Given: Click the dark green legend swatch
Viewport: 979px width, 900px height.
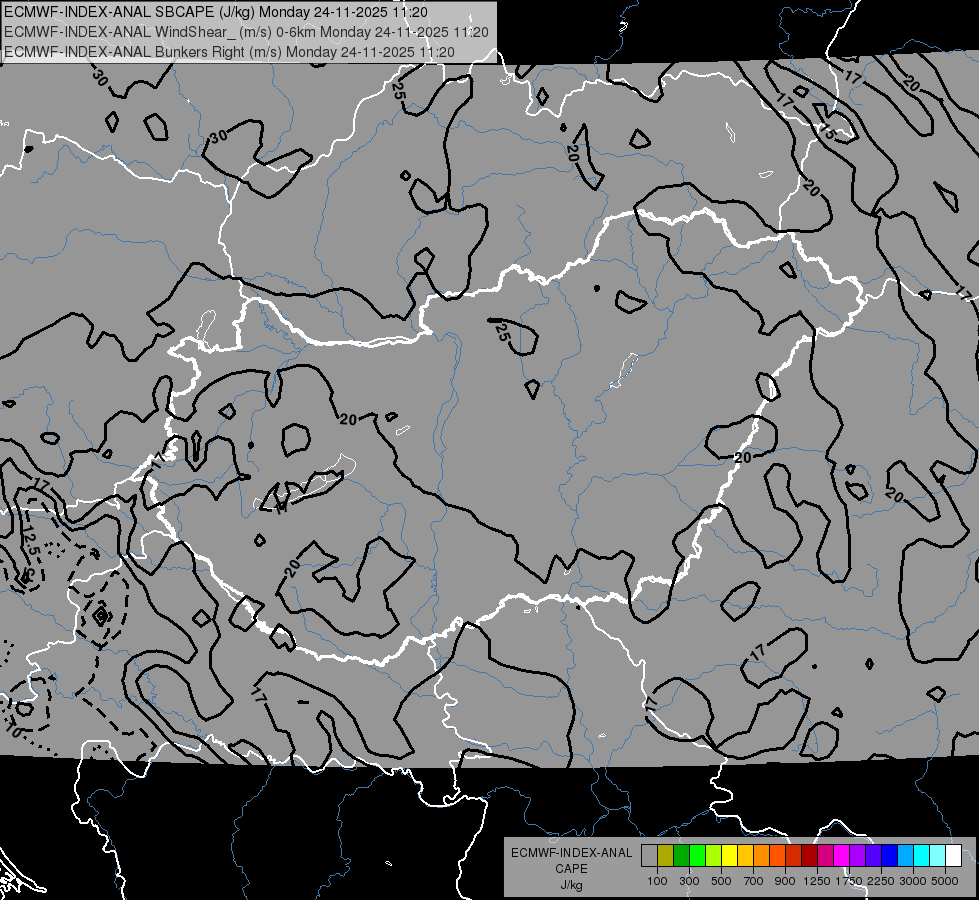Looking at the screenshot, I should 681,856.
